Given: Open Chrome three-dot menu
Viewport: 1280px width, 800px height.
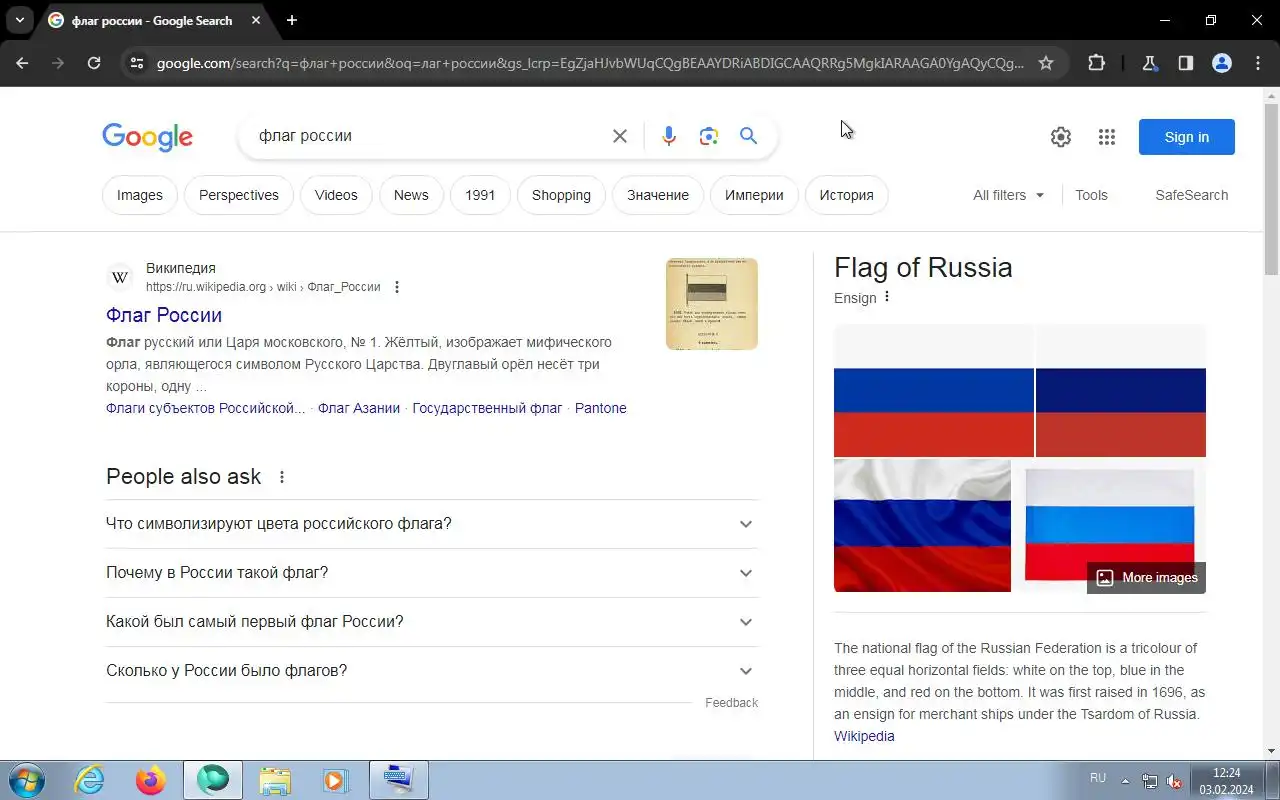Looking at the screenshot, I should [1258, 63].
